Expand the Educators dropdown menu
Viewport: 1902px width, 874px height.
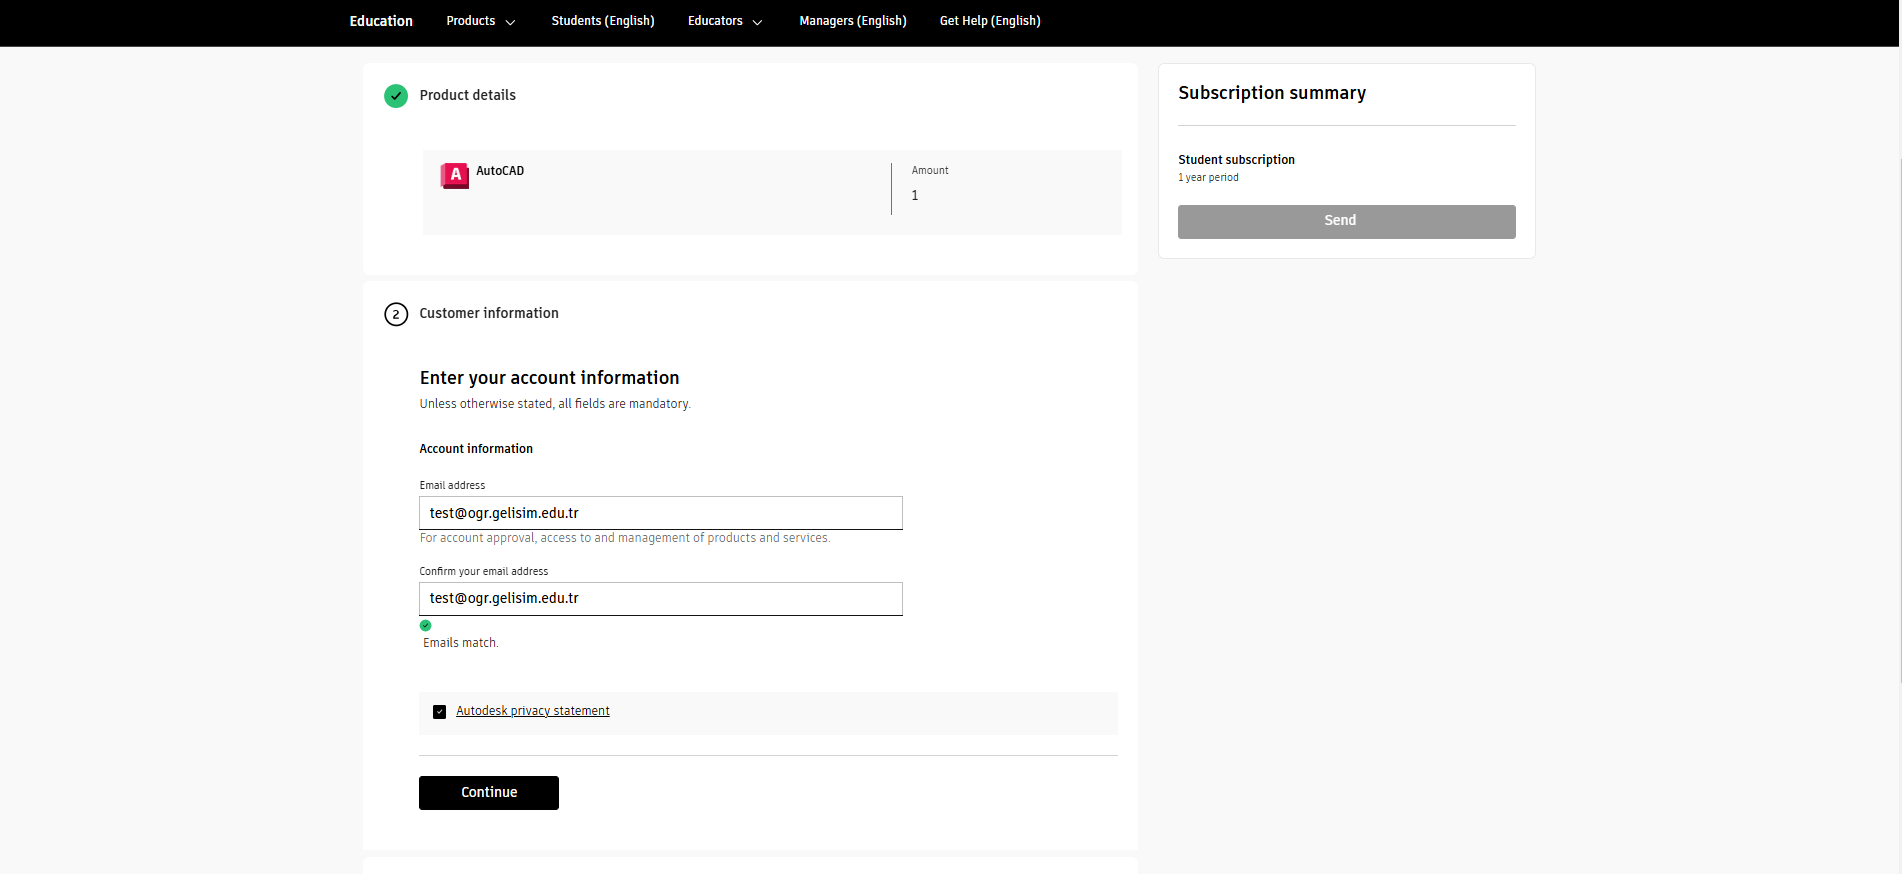[725, 21]
